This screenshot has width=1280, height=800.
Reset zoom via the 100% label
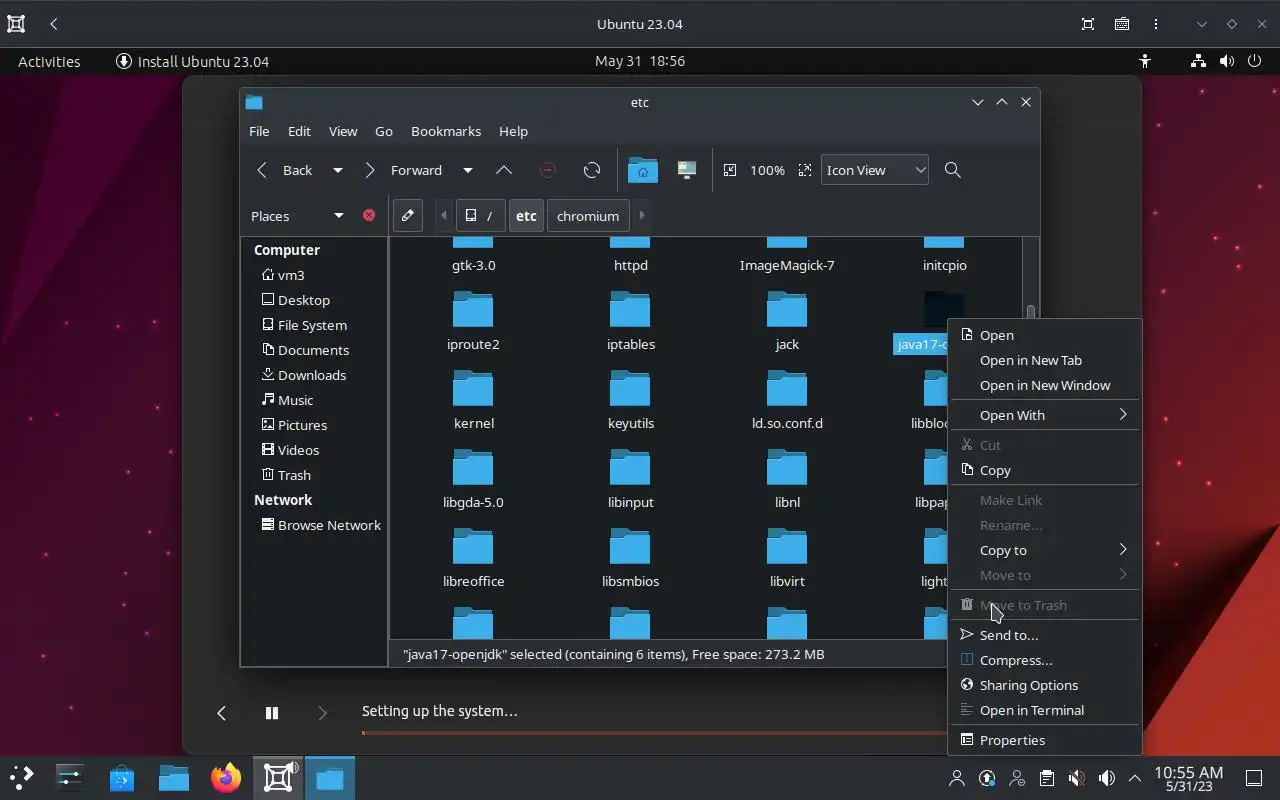tap(767, 170)
